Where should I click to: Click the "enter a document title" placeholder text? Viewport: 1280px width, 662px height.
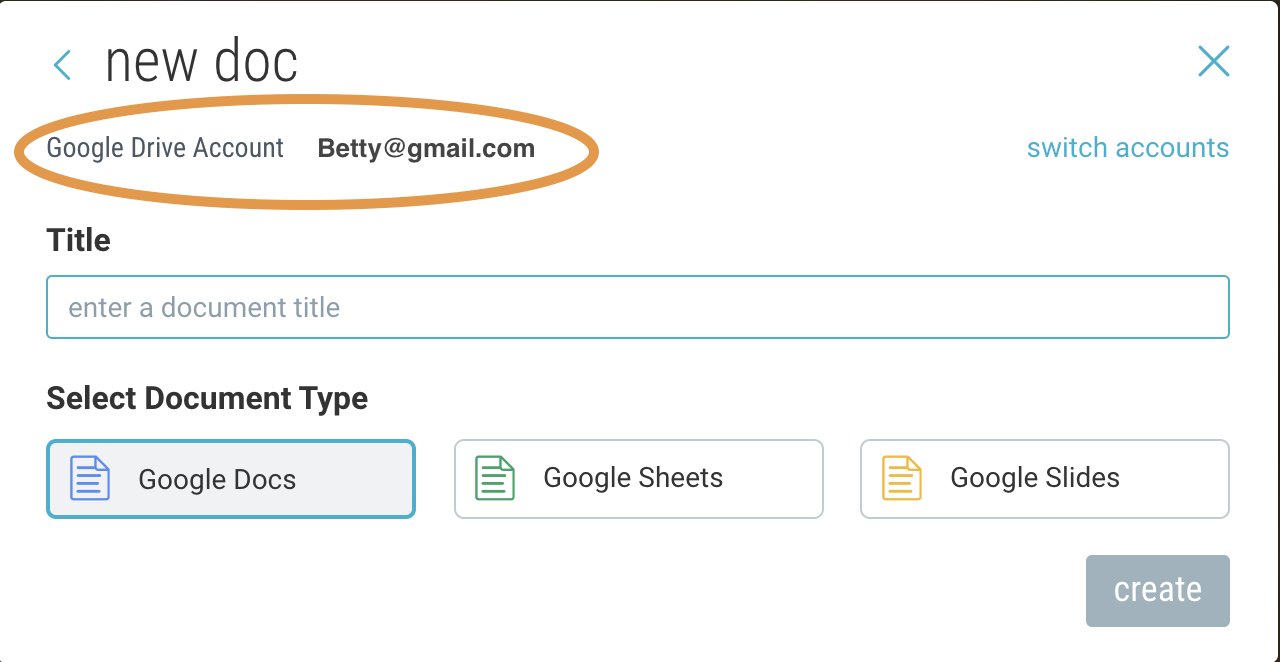(204, 307)
